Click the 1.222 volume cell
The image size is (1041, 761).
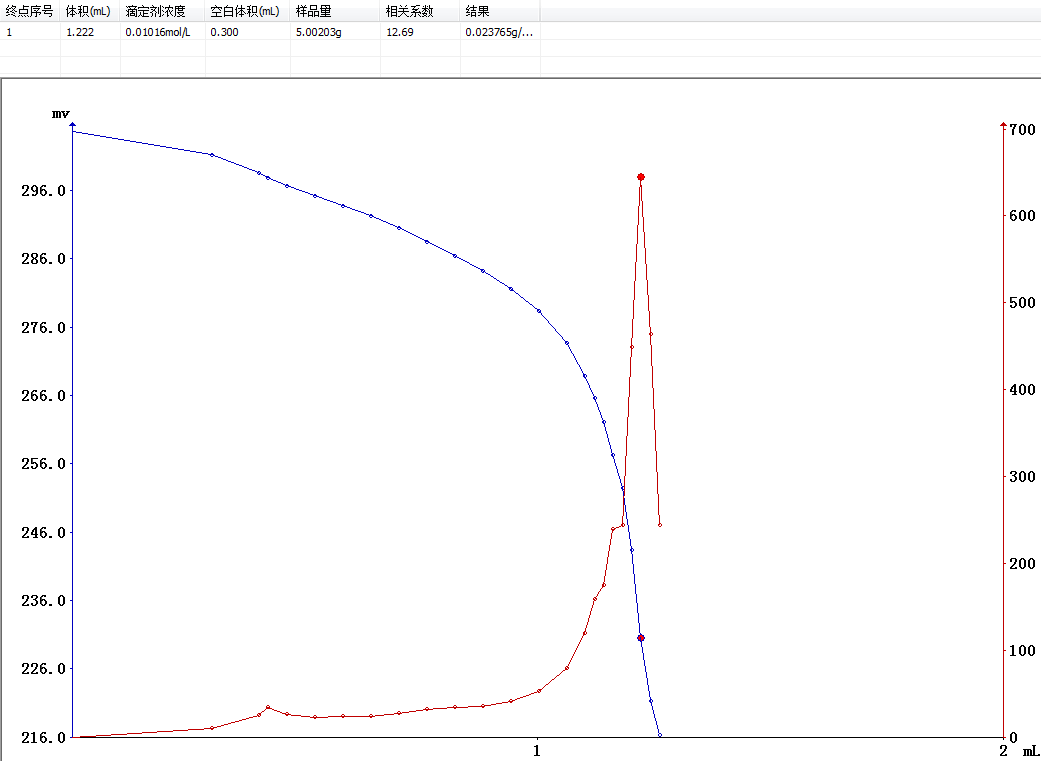[x=79, y=32]
